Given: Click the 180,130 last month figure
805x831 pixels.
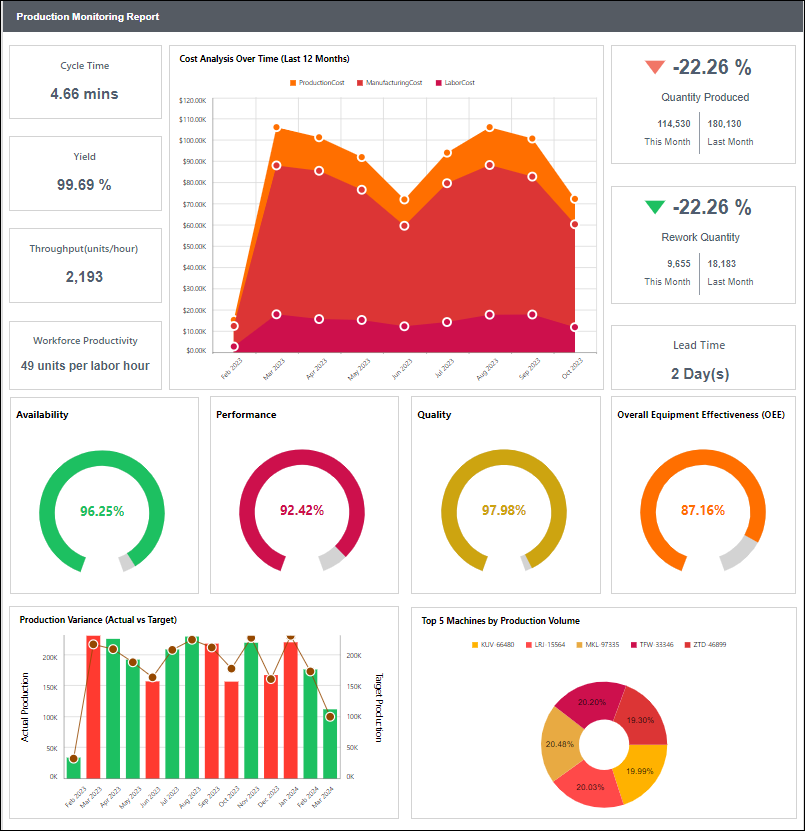Looking at the screenshot, I should coord(724,123).
